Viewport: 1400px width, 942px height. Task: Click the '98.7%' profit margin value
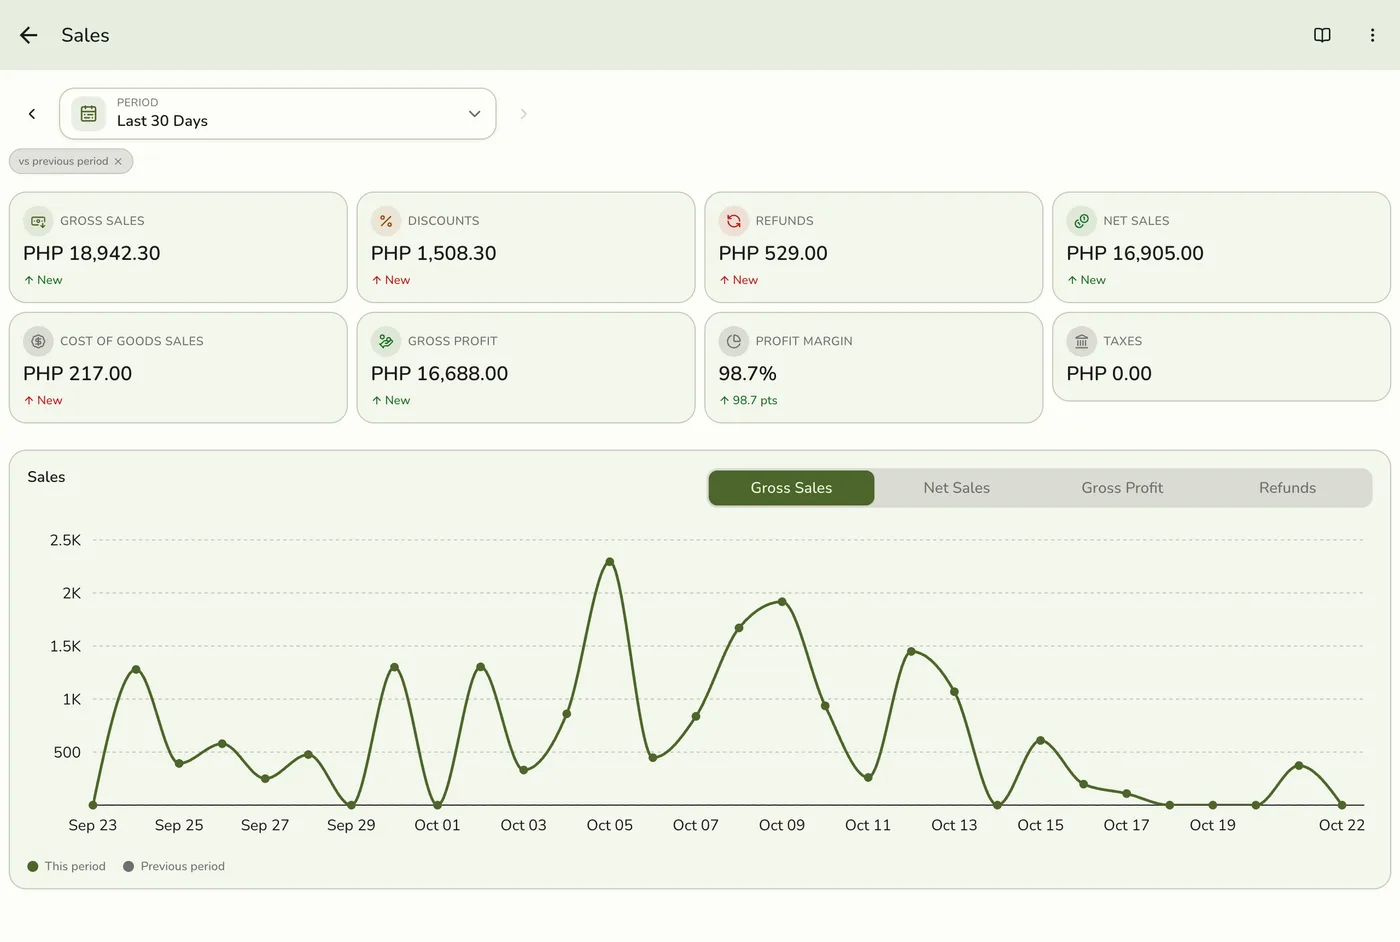[x=748, y=374]
